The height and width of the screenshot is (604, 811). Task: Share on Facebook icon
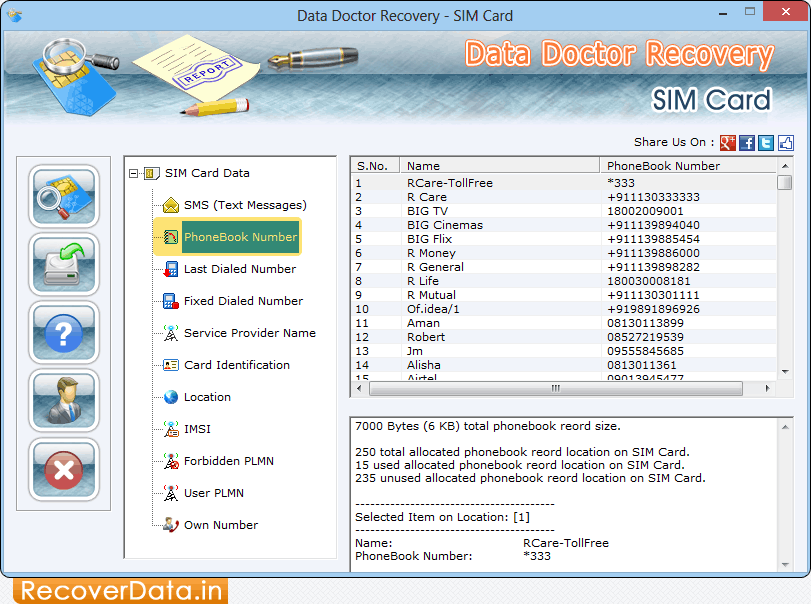coord(747,143)
